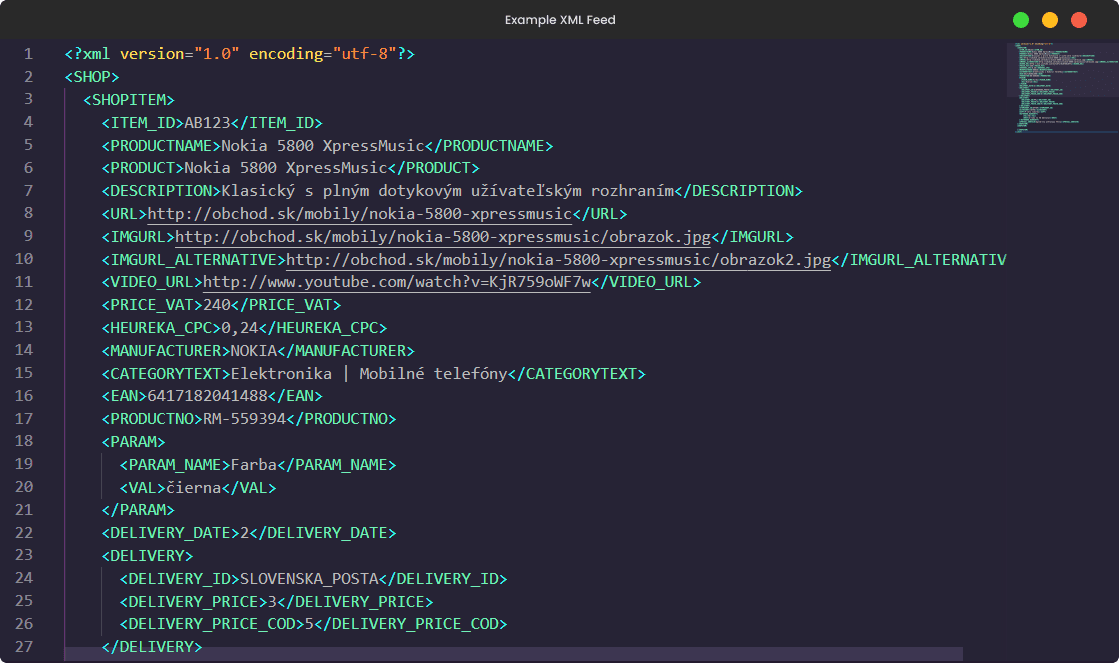This screenshot has height=663, width=1119.
Task: Click the category text 'Mobilné telefóny'
Action: point(433,373)
